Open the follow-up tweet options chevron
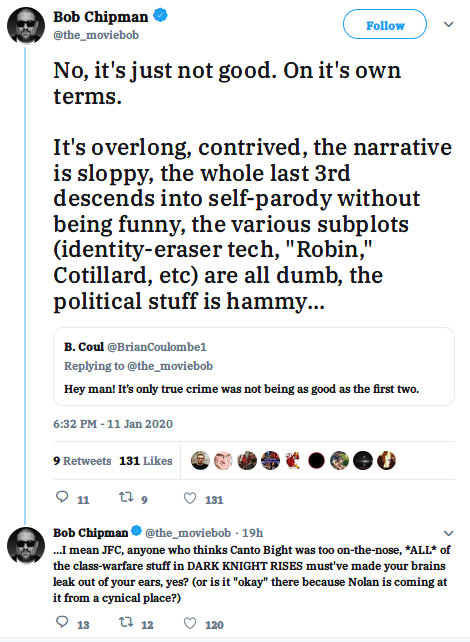 pos(449,533)
